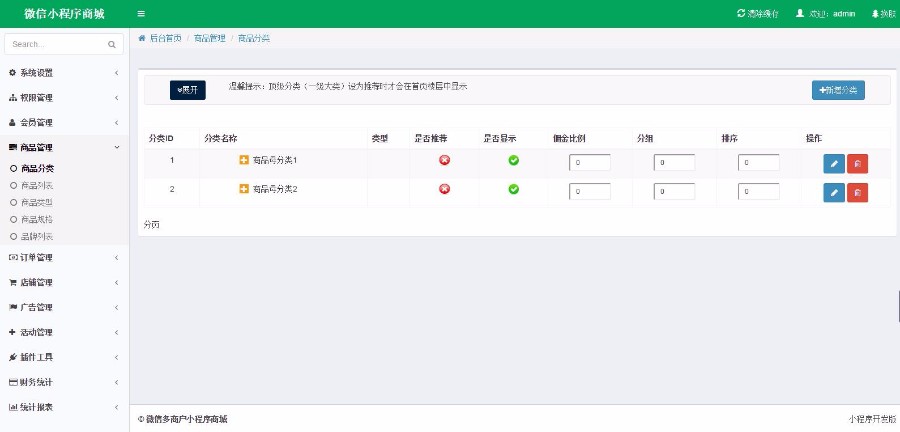Expand the 统计报表 menu chevron

[x=117, y=407]
